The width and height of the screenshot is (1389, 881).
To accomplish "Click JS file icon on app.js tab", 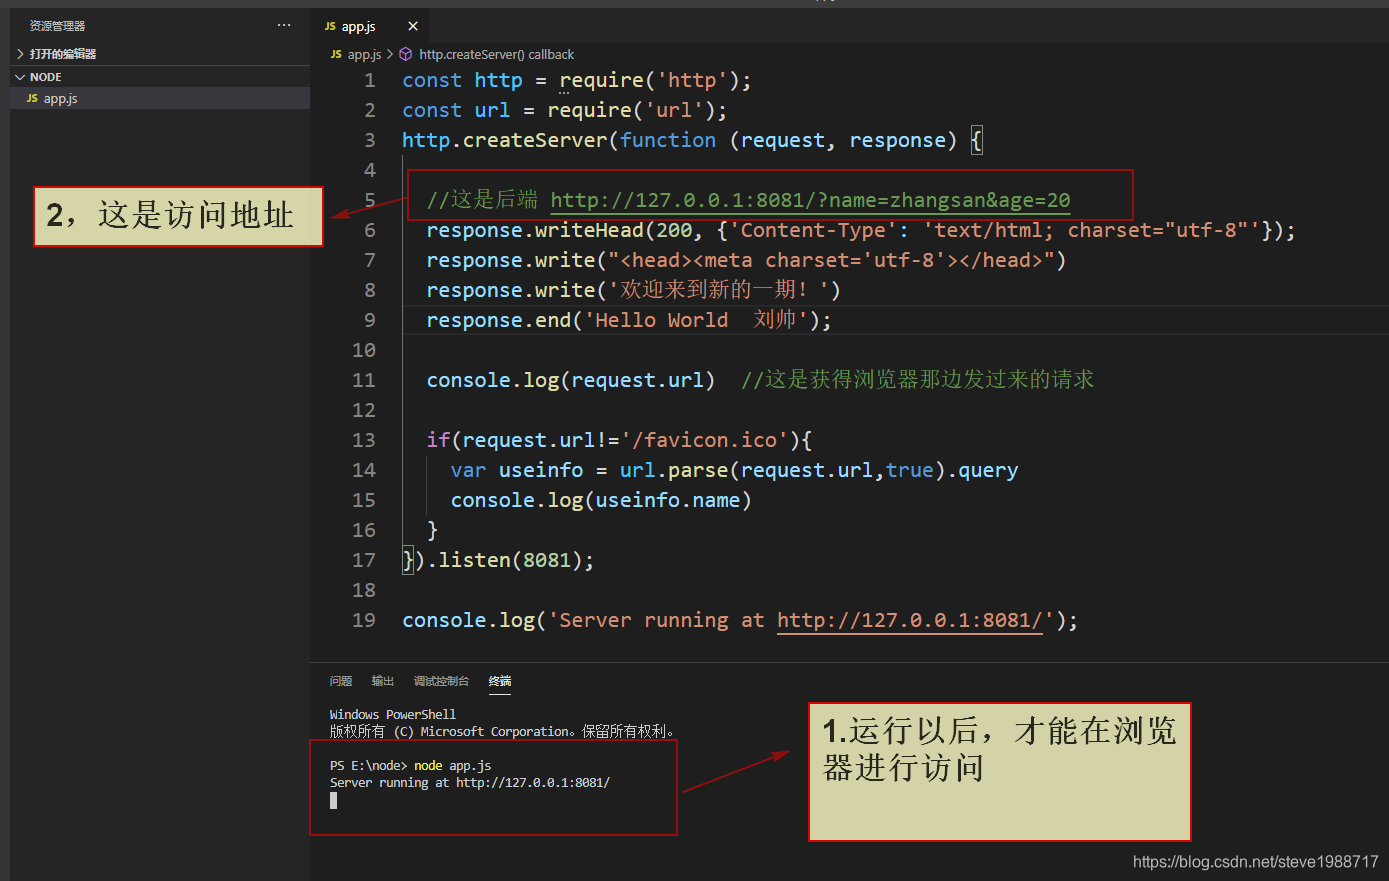I will (330, 26).
